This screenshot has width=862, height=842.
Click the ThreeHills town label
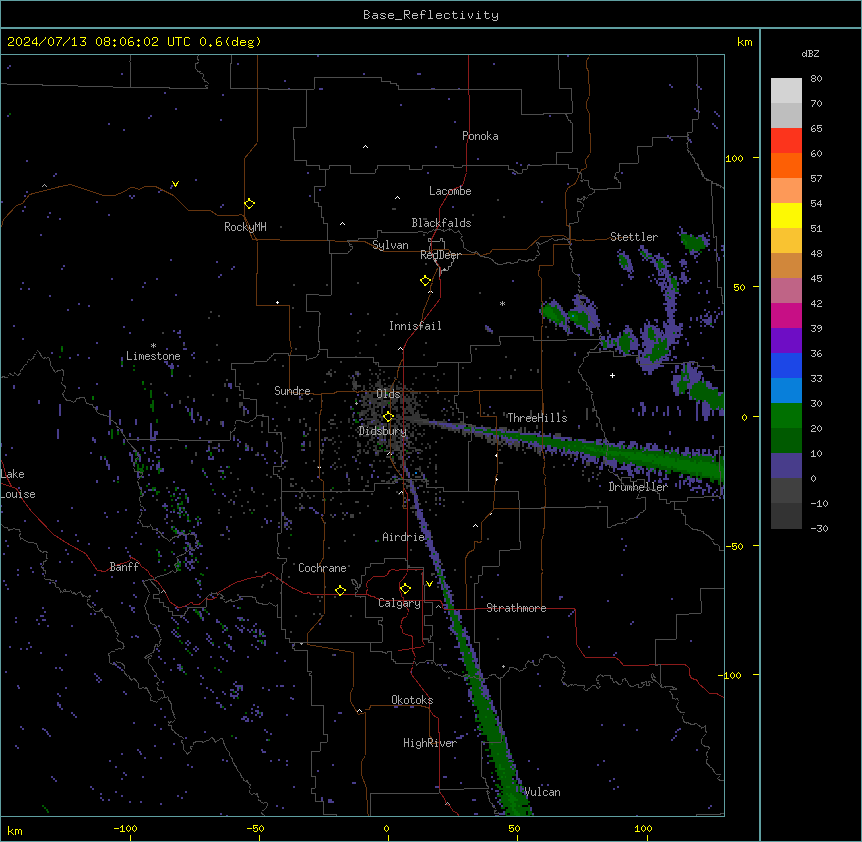click(537, 418)
